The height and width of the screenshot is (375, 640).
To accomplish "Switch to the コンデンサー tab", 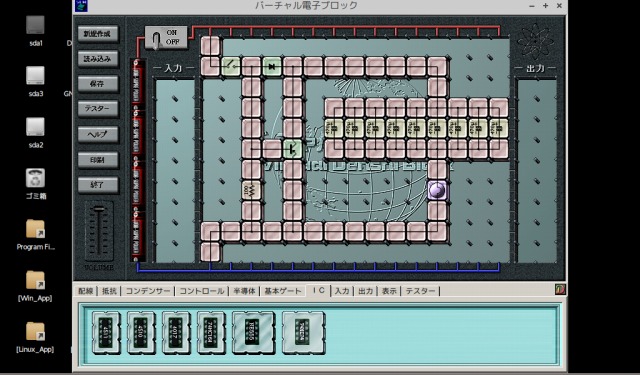I will [148, 291].
